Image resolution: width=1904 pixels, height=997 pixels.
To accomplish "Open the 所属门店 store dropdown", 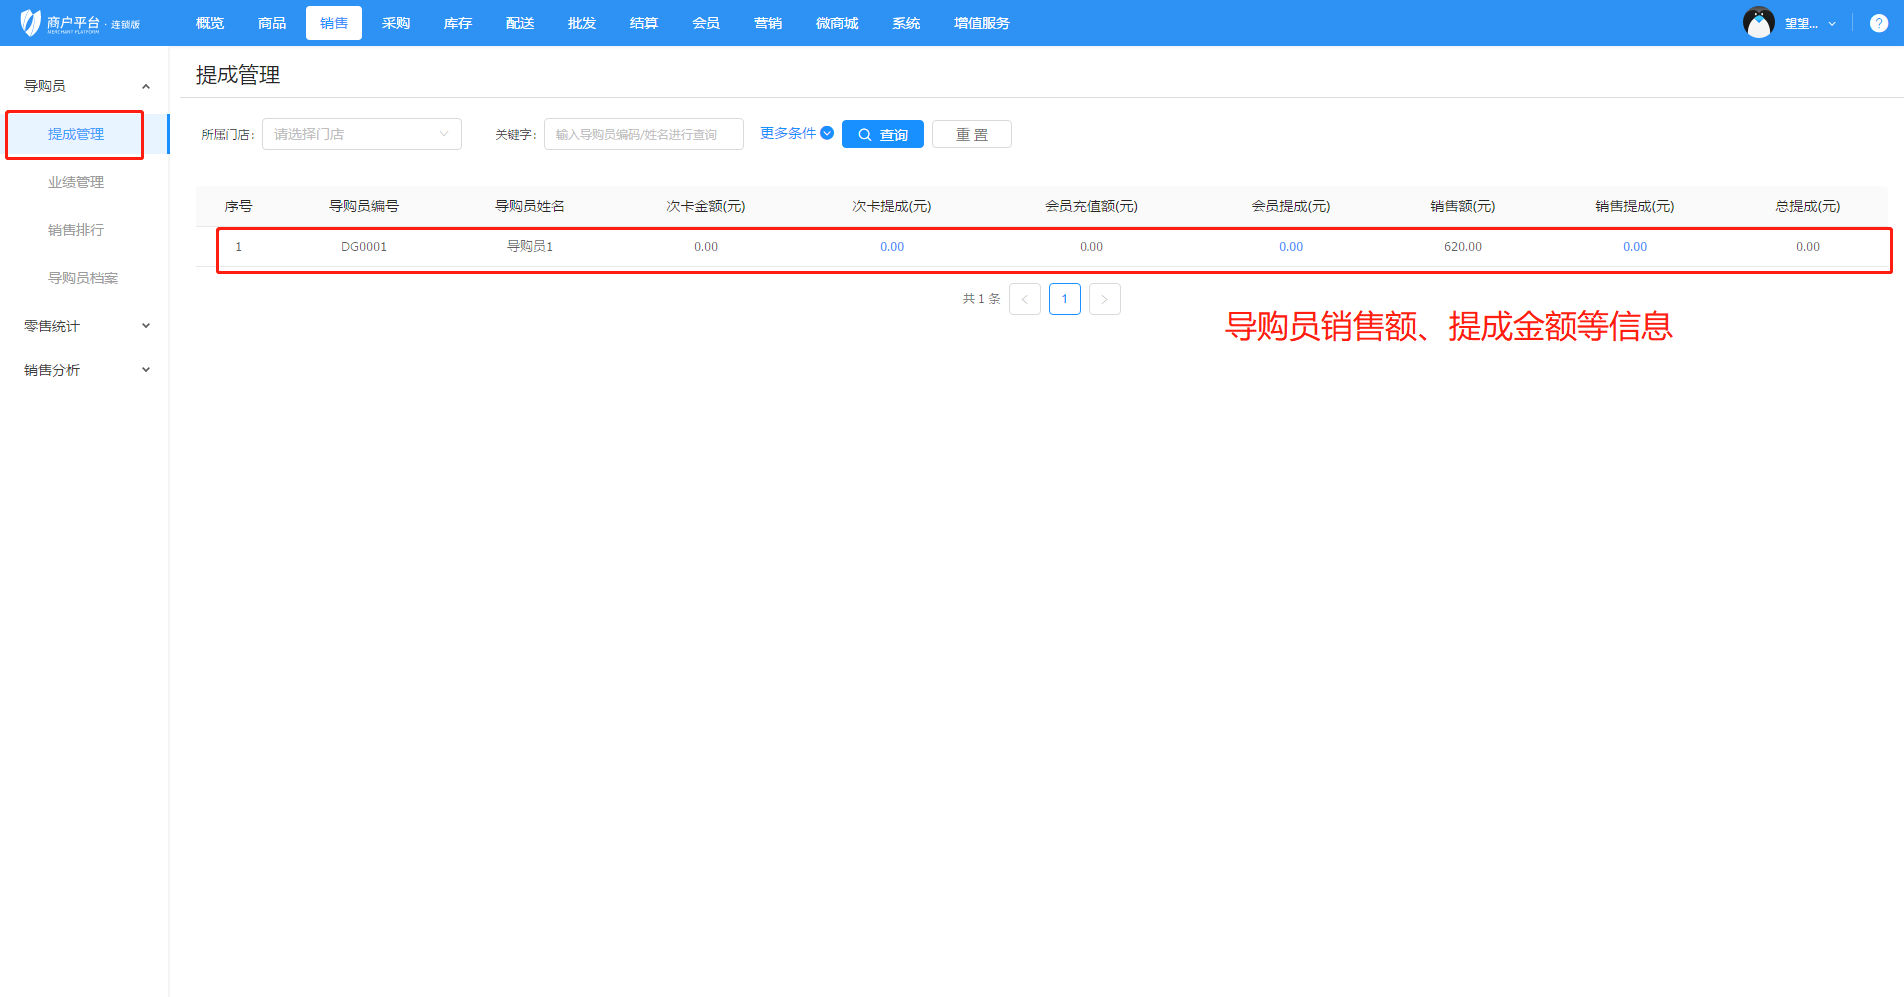I will [x=361, y=134].
